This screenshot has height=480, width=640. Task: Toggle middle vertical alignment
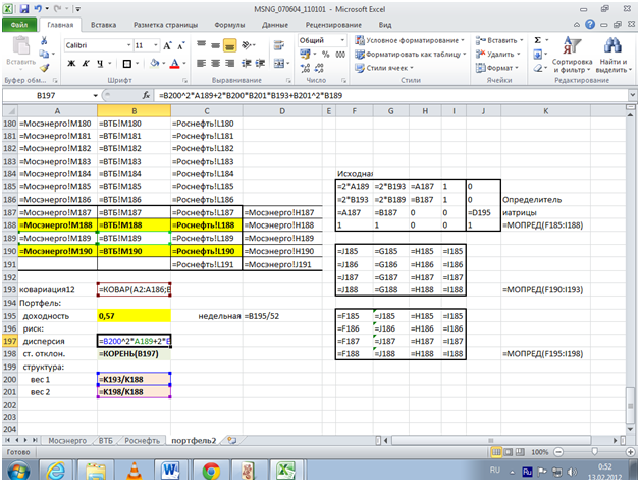click(216, 45)
